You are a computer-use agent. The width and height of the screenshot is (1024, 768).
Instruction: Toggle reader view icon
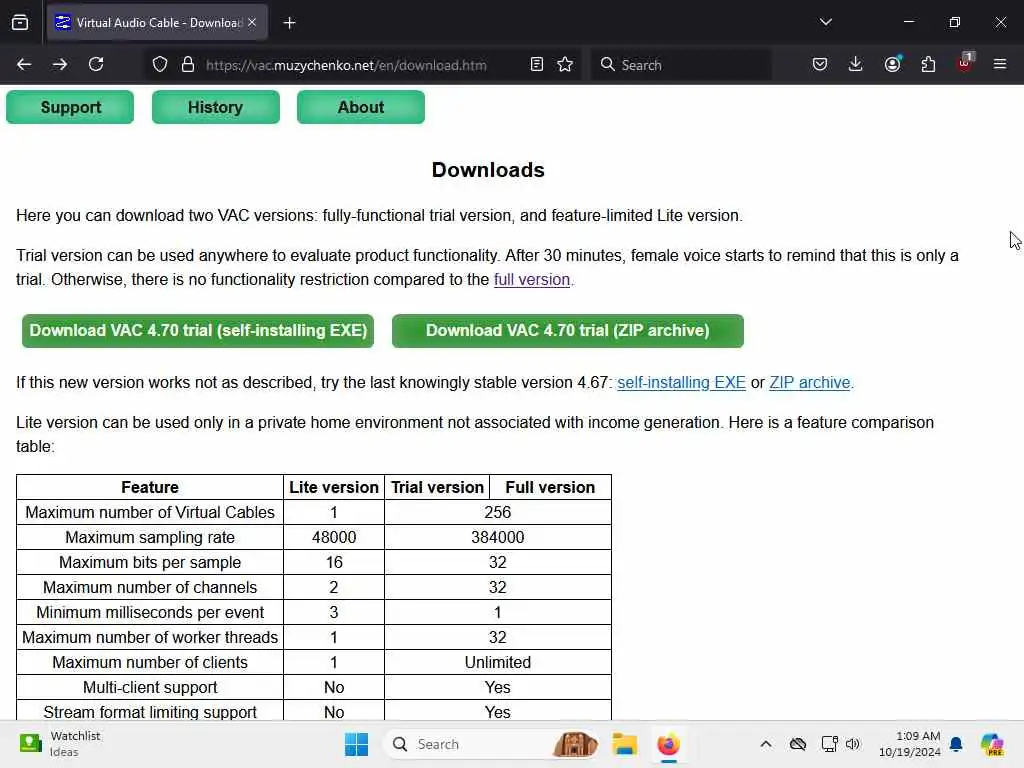tap(537, 64)
